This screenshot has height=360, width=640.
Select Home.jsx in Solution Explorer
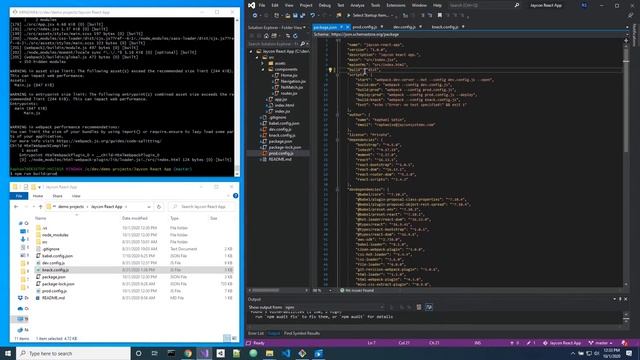coord(289,76)
